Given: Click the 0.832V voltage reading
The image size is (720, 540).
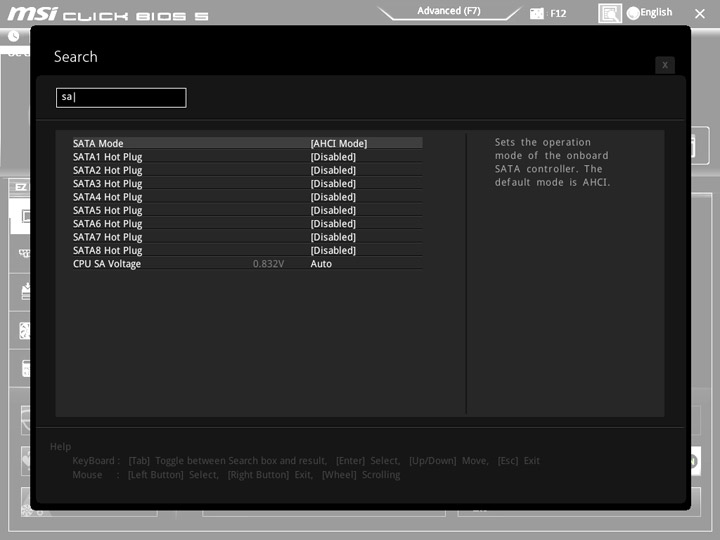Looking at the screenshot, I should [x=268, y=264].
